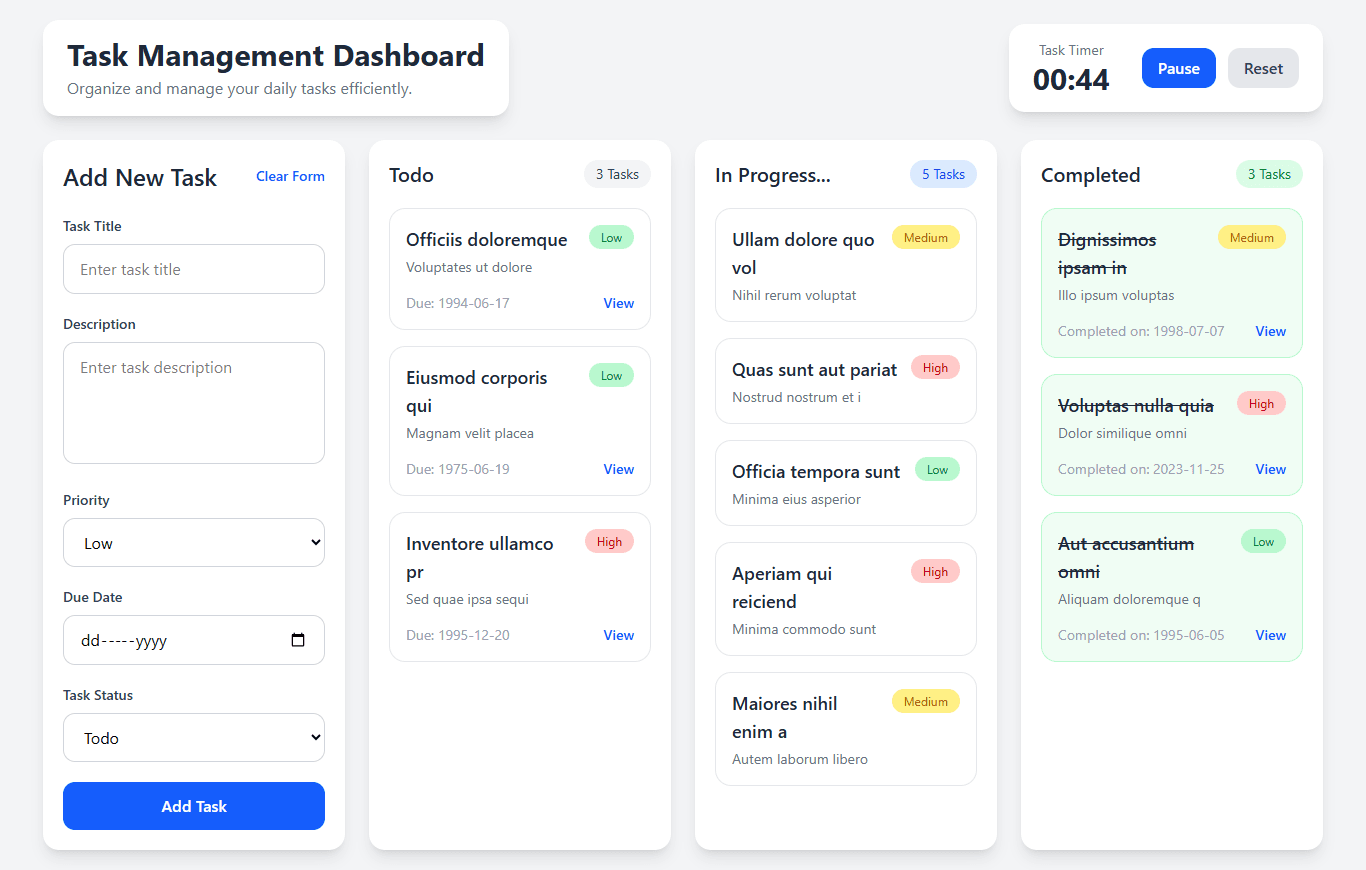1366x870 pixels.
Task: Select the Maiores nihil enim a card title
Action: [x=785, y=718]
